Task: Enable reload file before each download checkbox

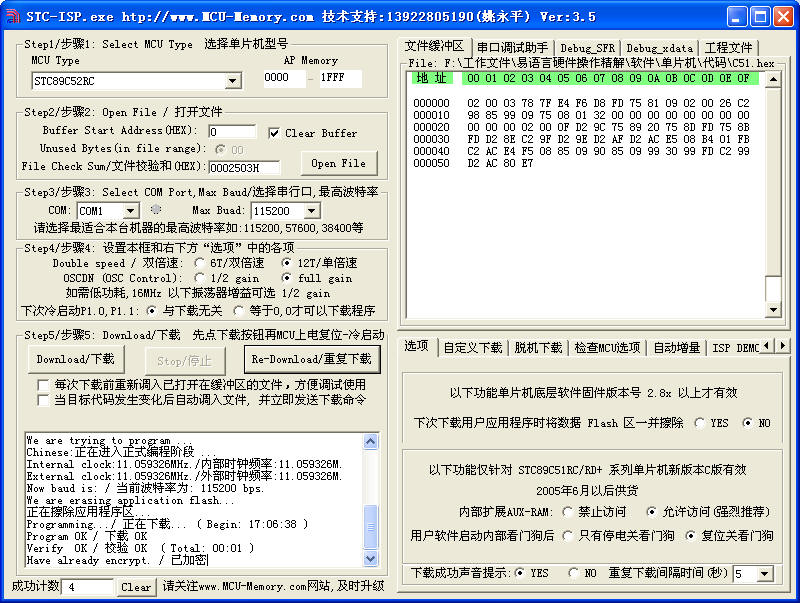Action: (43, 384)
